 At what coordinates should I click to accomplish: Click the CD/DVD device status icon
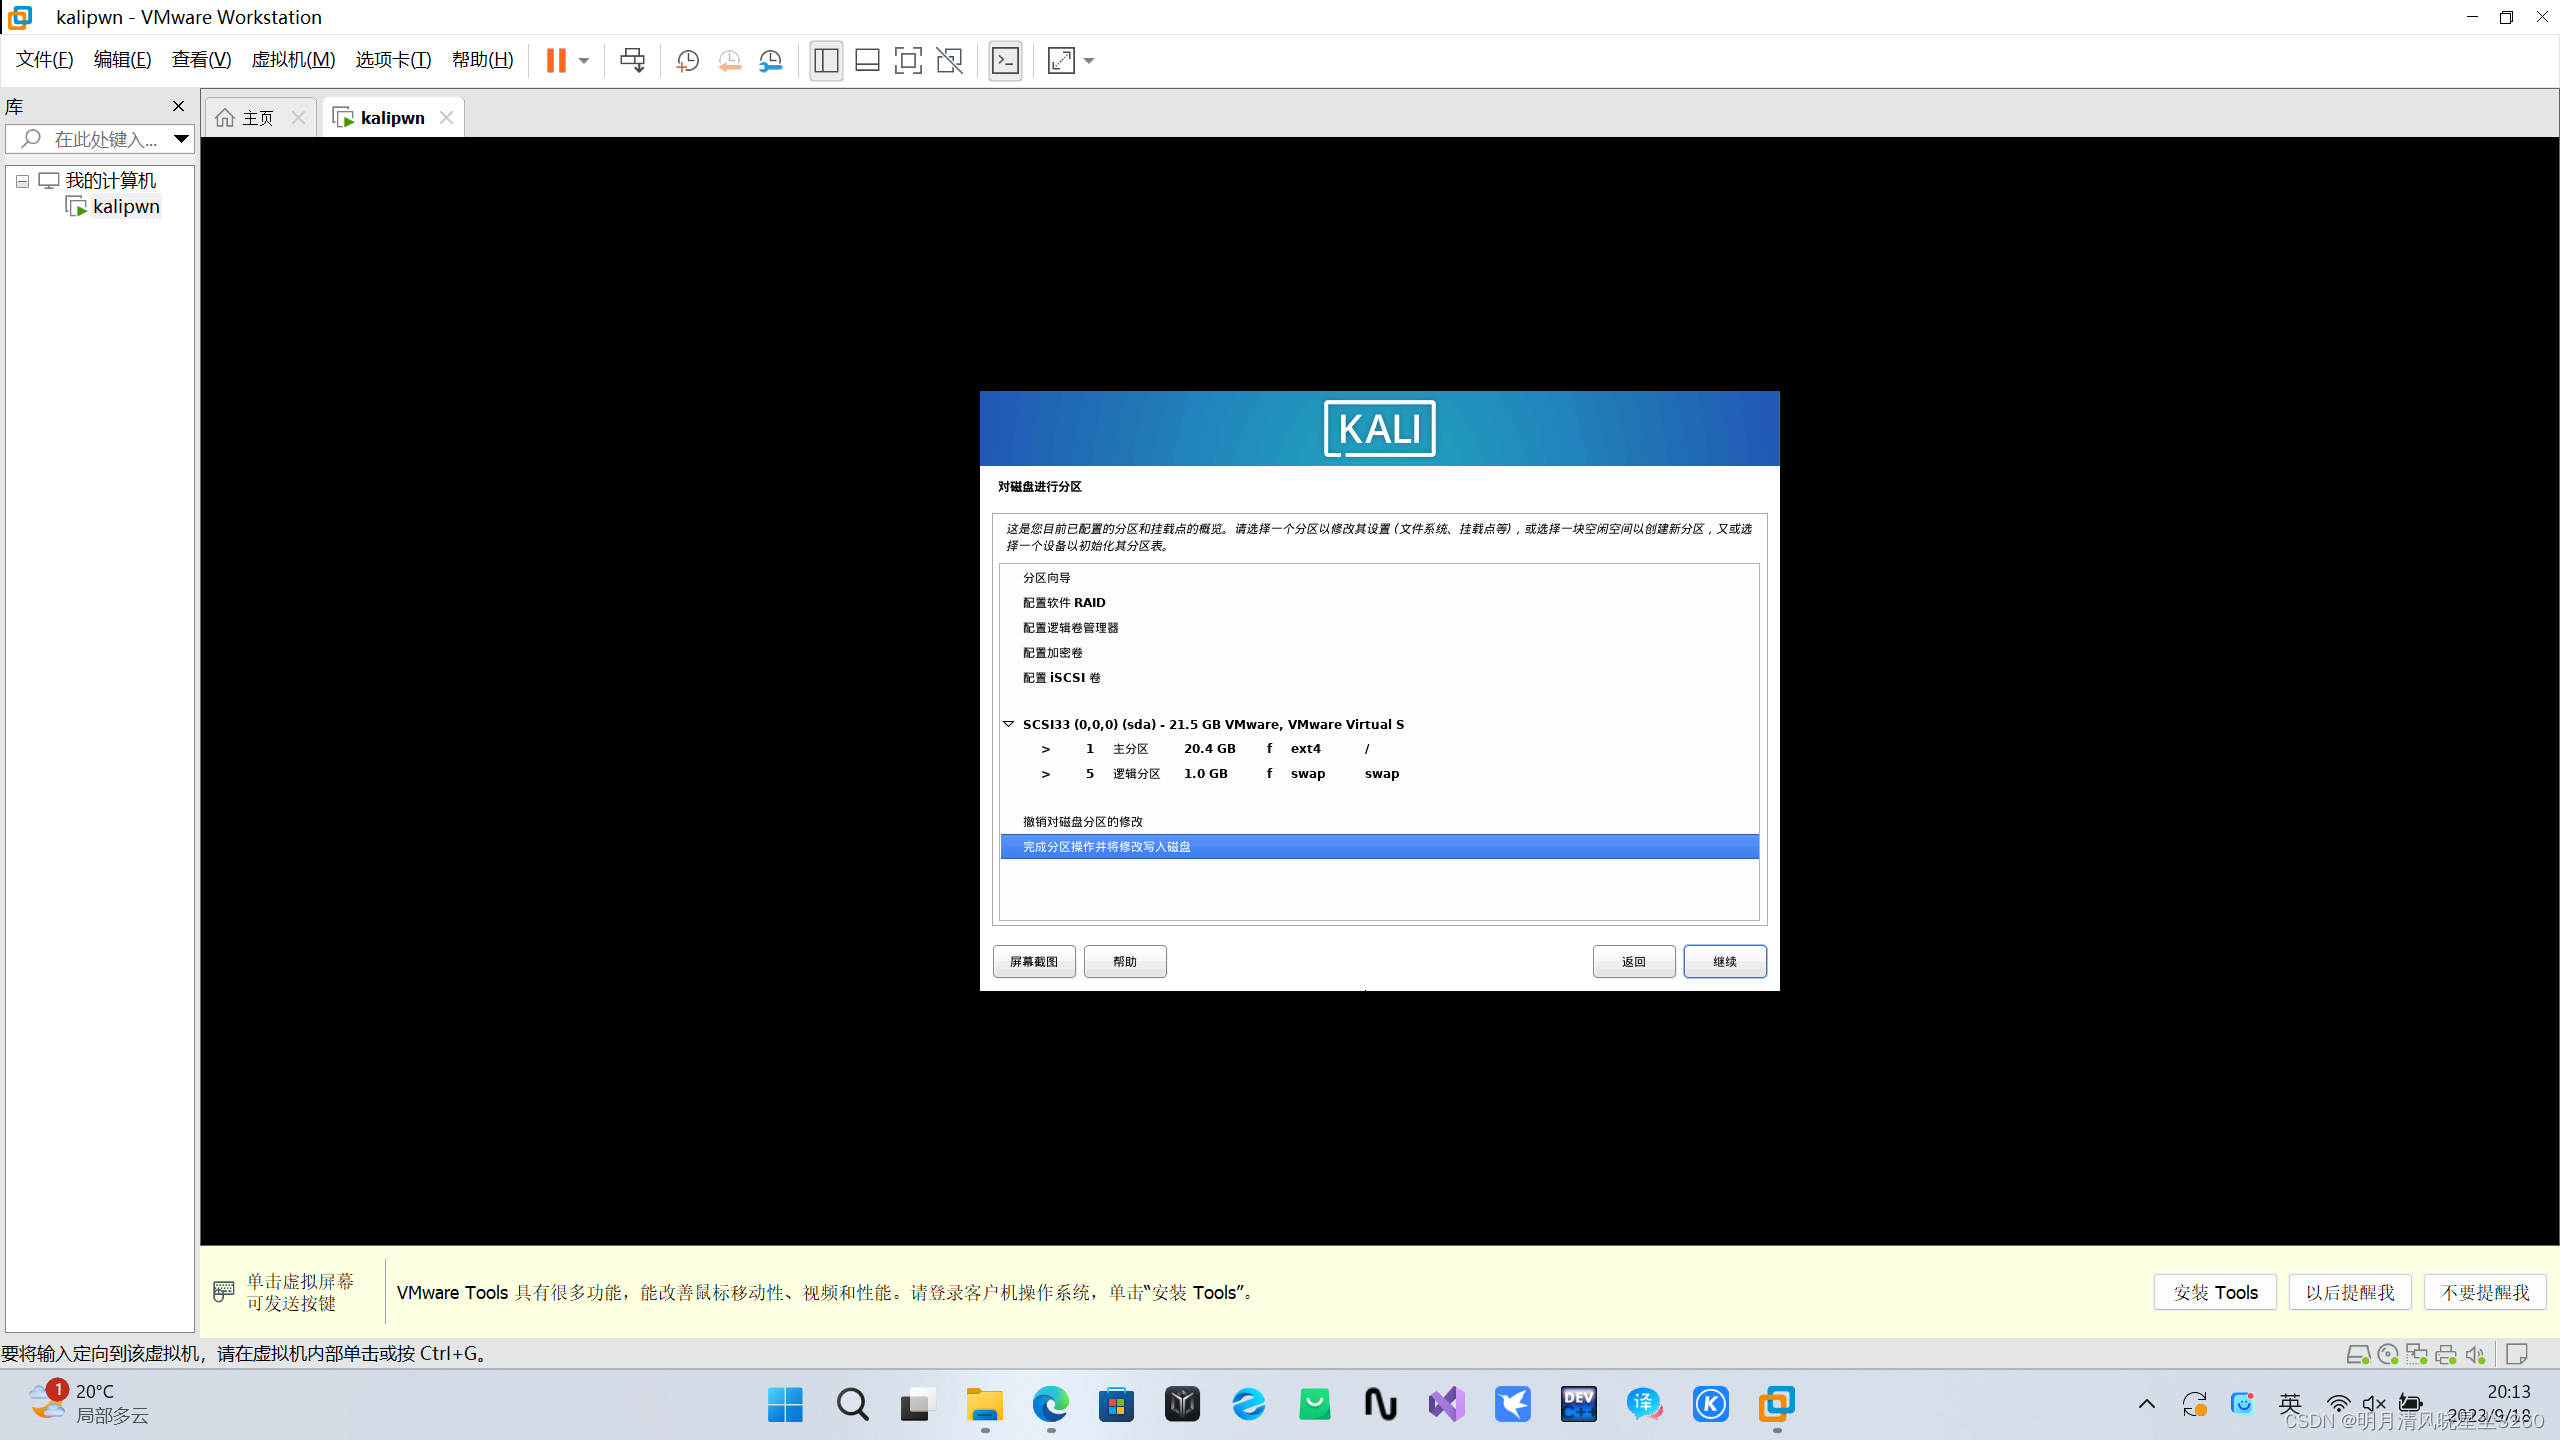2388,1354
